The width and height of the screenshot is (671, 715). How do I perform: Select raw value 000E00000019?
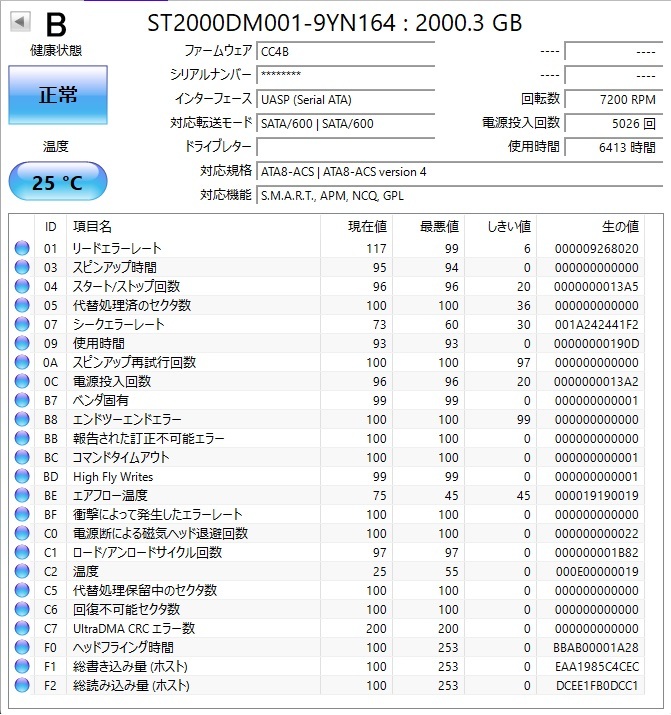point(597,572)
